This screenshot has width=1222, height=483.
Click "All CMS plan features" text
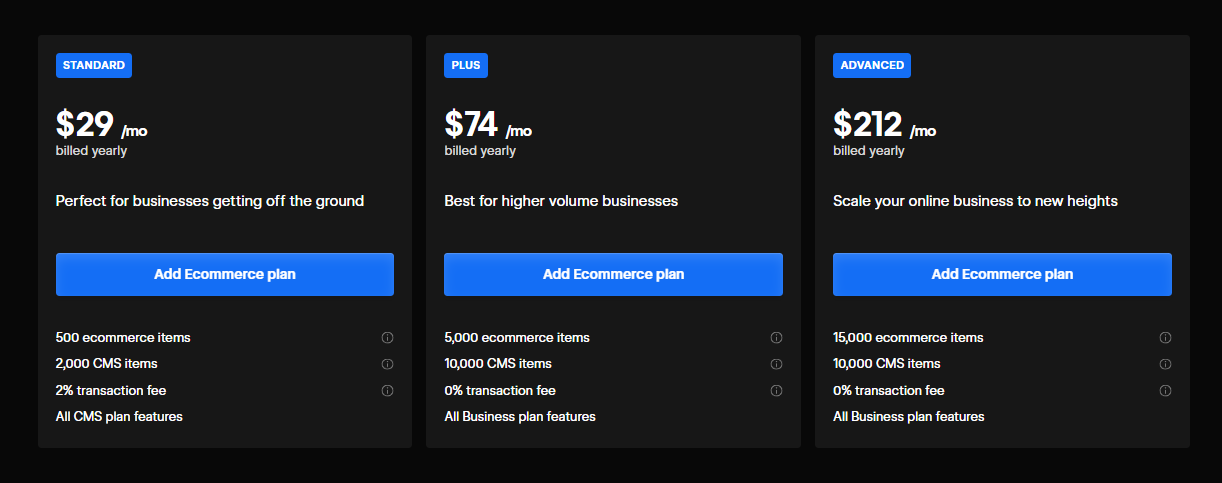pyautogui.click(x=119, y=416)
